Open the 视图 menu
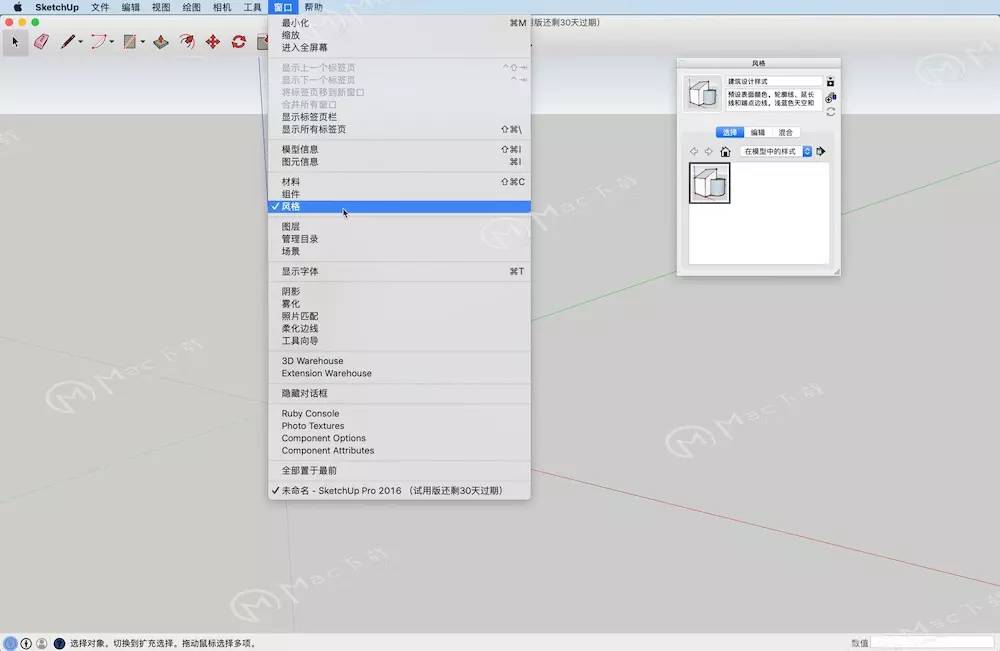Viewport: 1000px width, 651px height. coord(161,7)
